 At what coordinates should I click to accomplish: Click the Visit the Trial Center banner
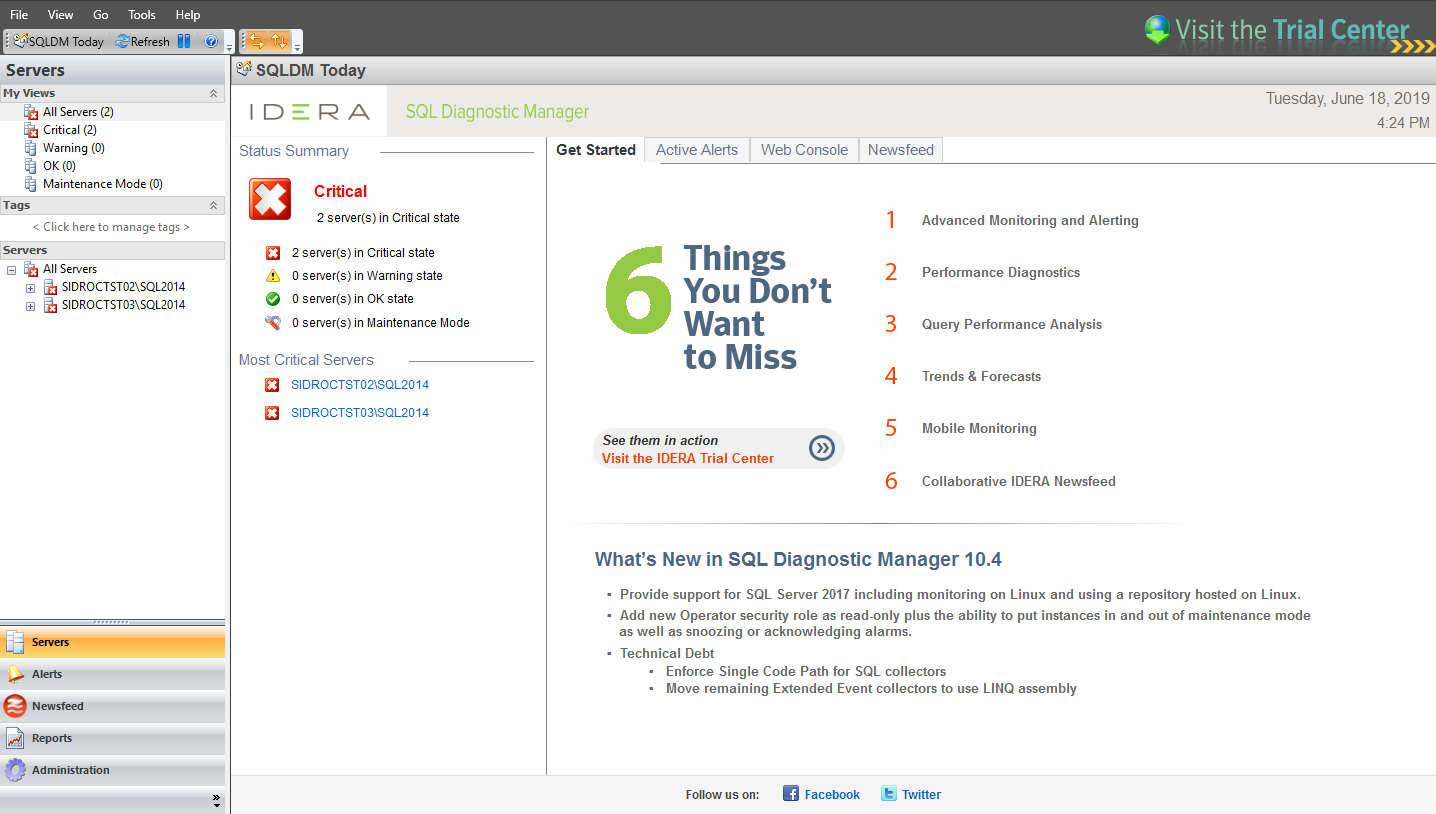(x=1290, y=30)
